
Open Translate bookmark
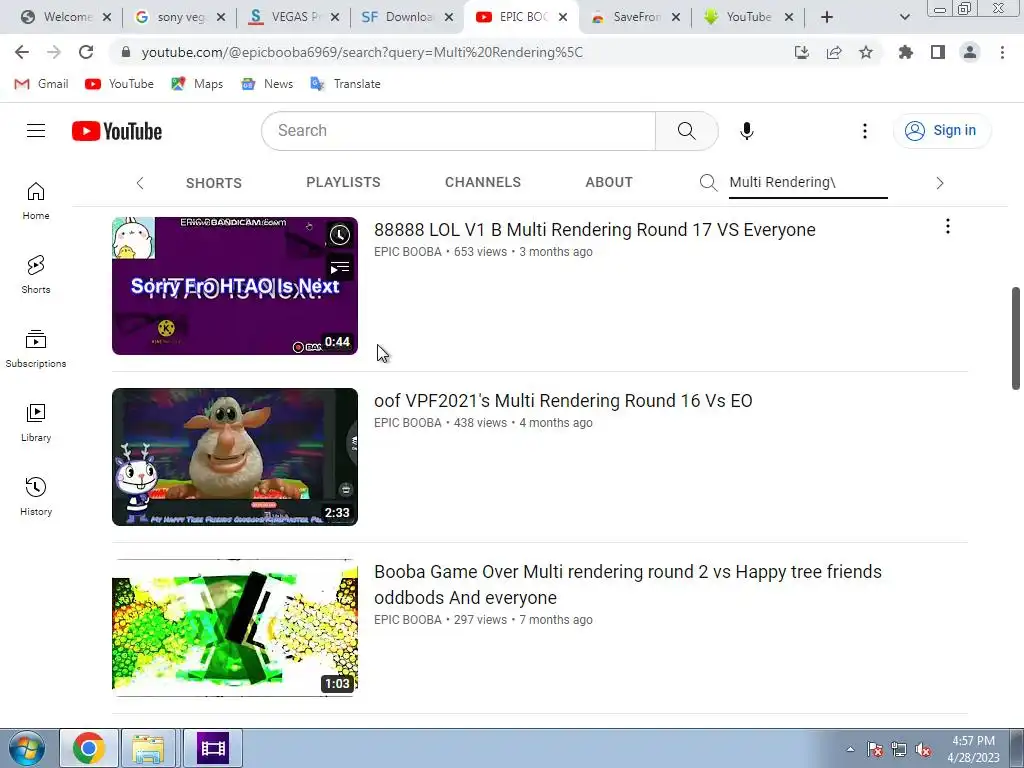[x=345, y=84]
